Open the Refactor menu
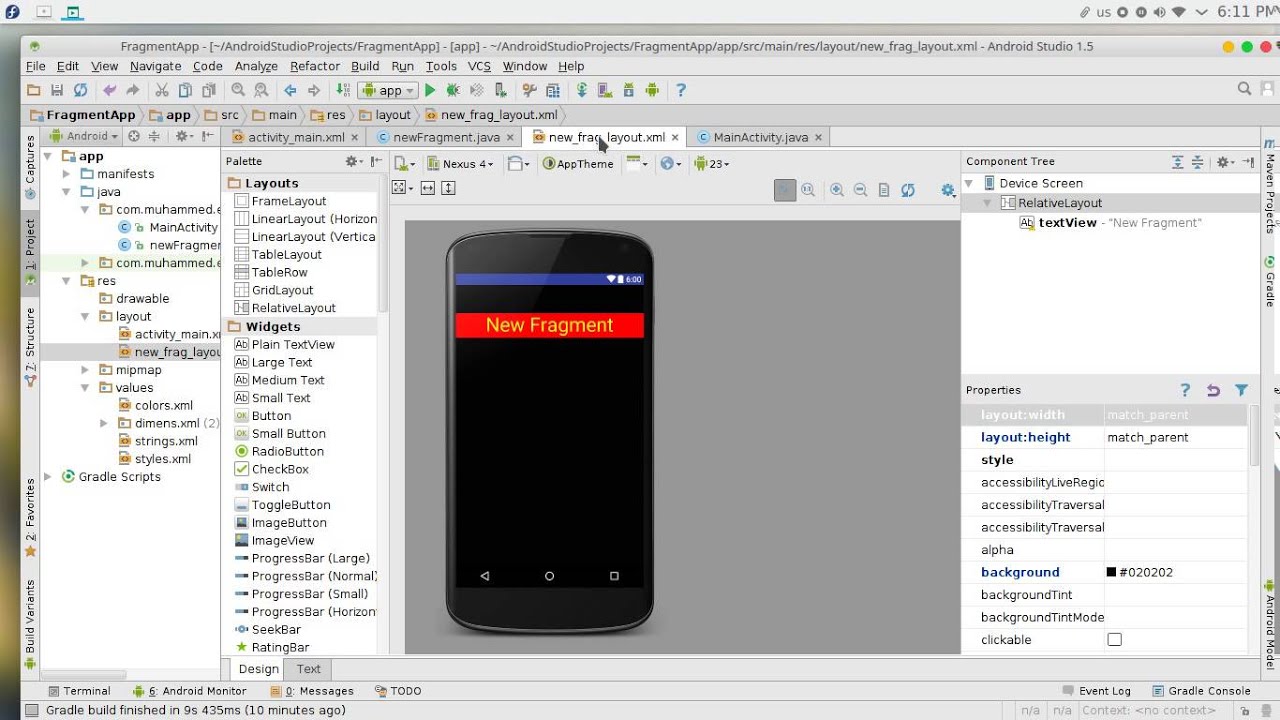The image size is (1280, 720). pyautogui.click(x=314, y=66)
